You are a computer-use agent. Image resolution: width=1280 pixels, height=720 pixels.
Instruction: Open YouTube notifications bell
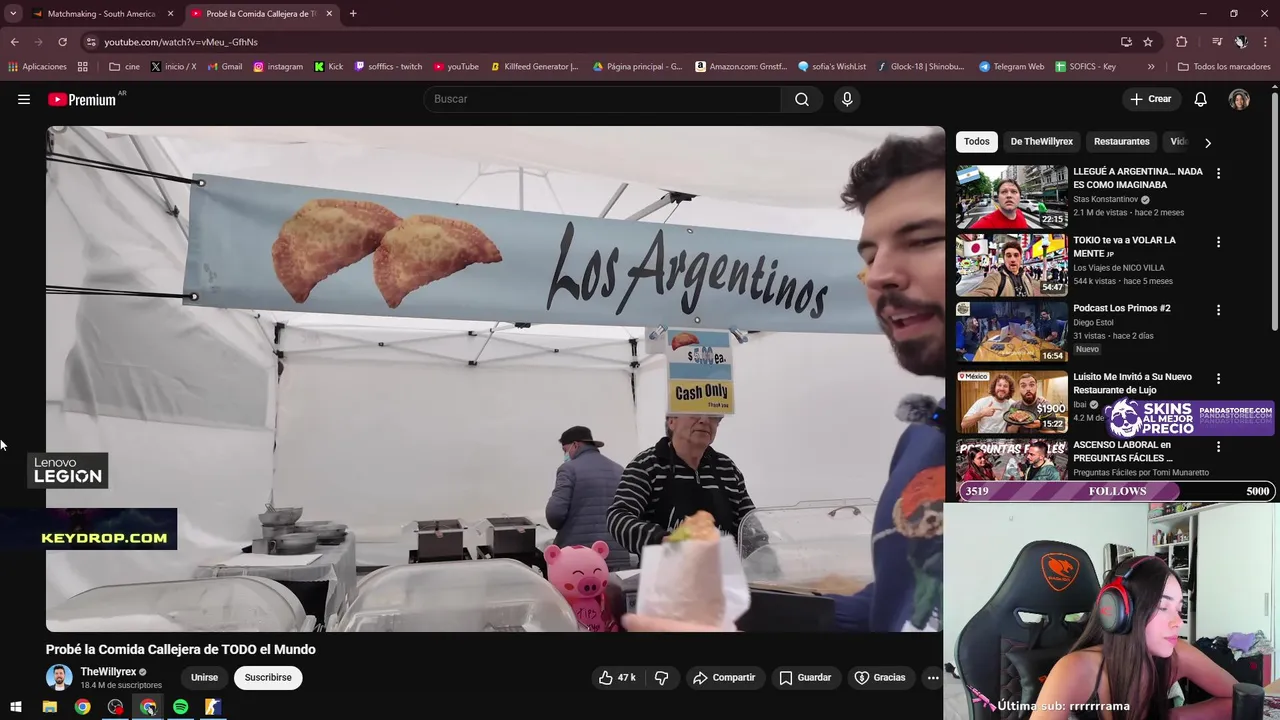click(x=1200, y=99)
